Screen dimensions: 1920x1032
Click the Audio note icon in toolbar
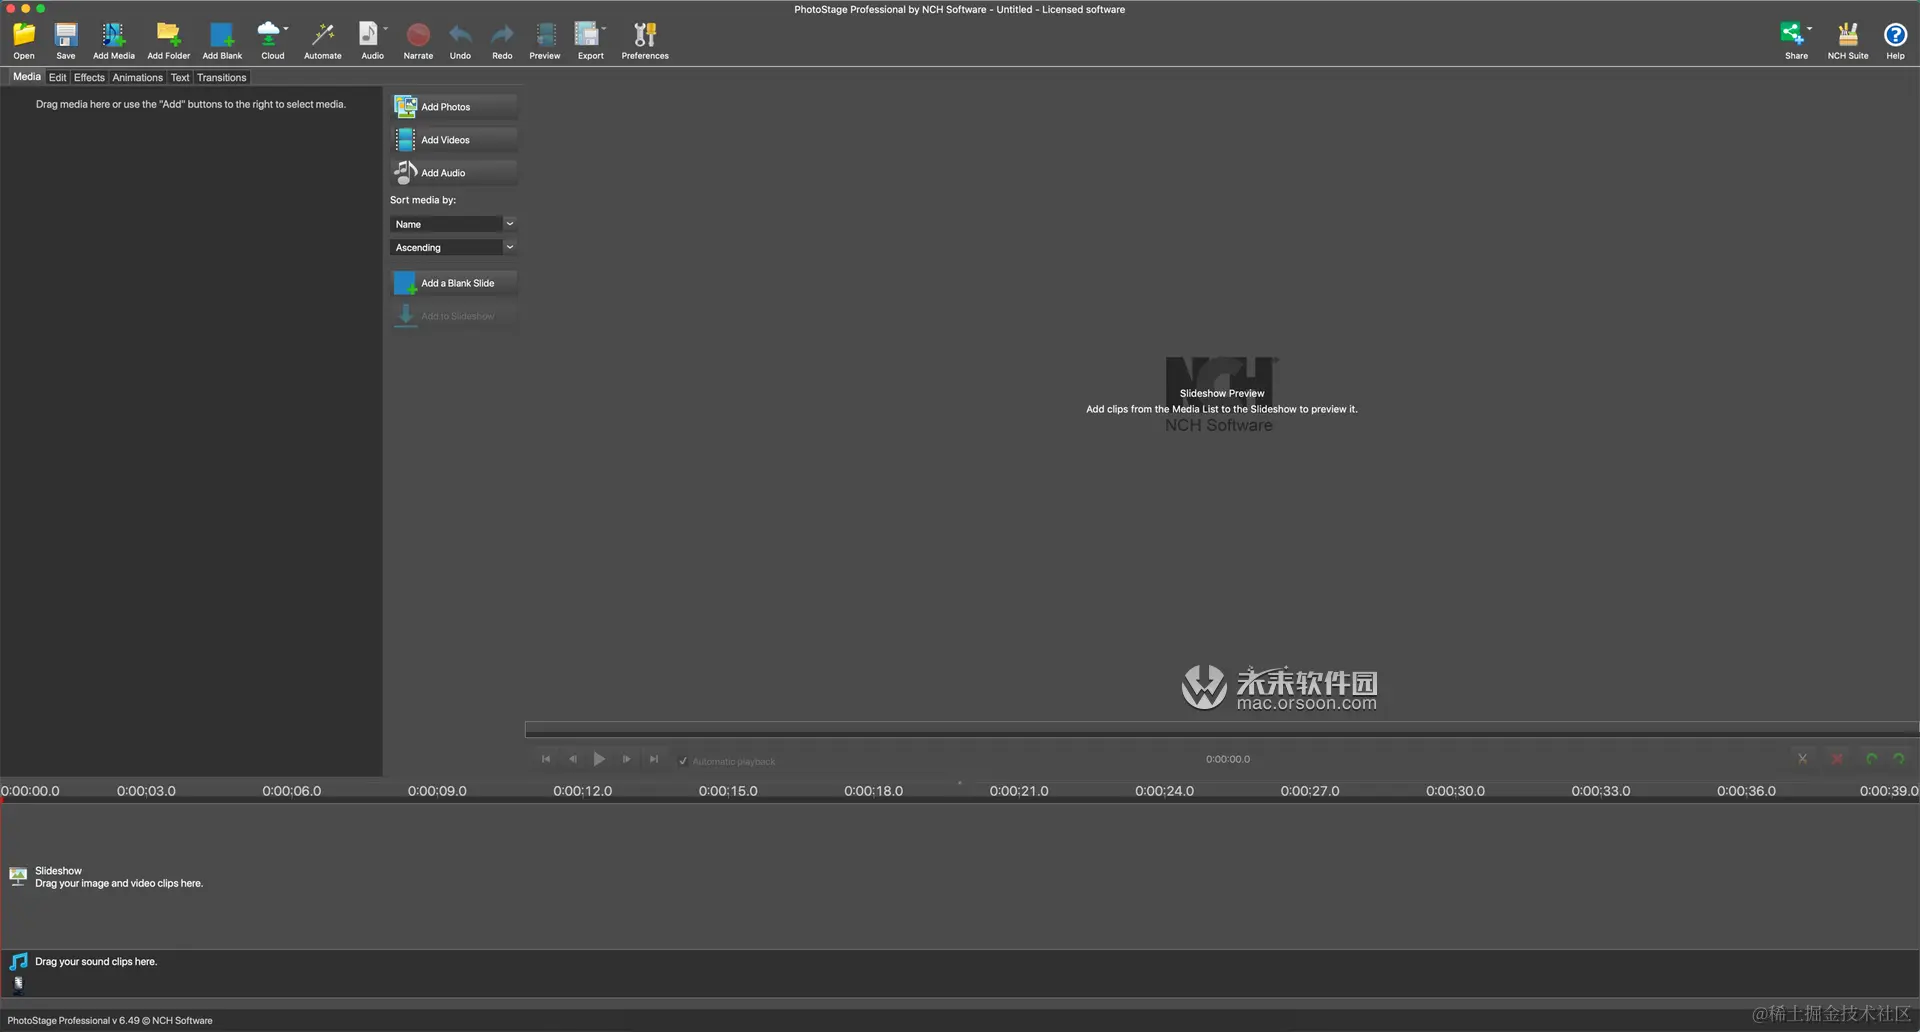coord(368,35)
